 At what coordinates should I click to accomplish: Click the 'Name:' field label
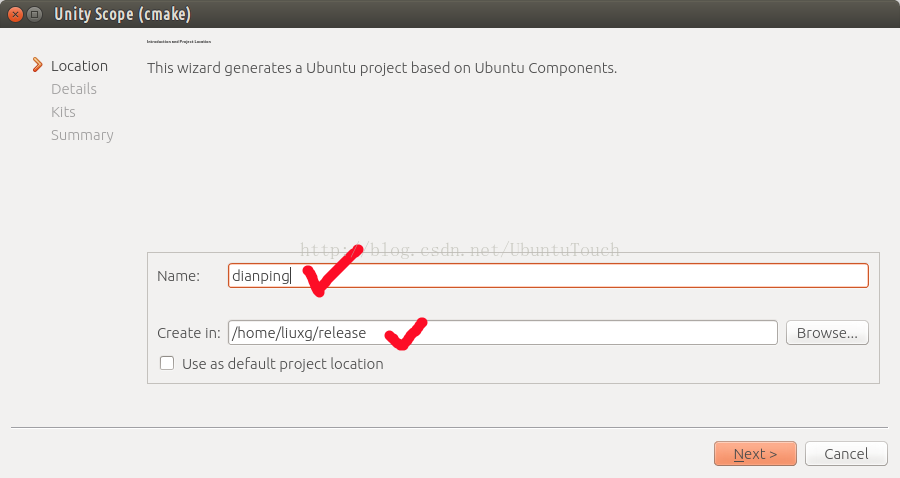click(x=179, y=276)
